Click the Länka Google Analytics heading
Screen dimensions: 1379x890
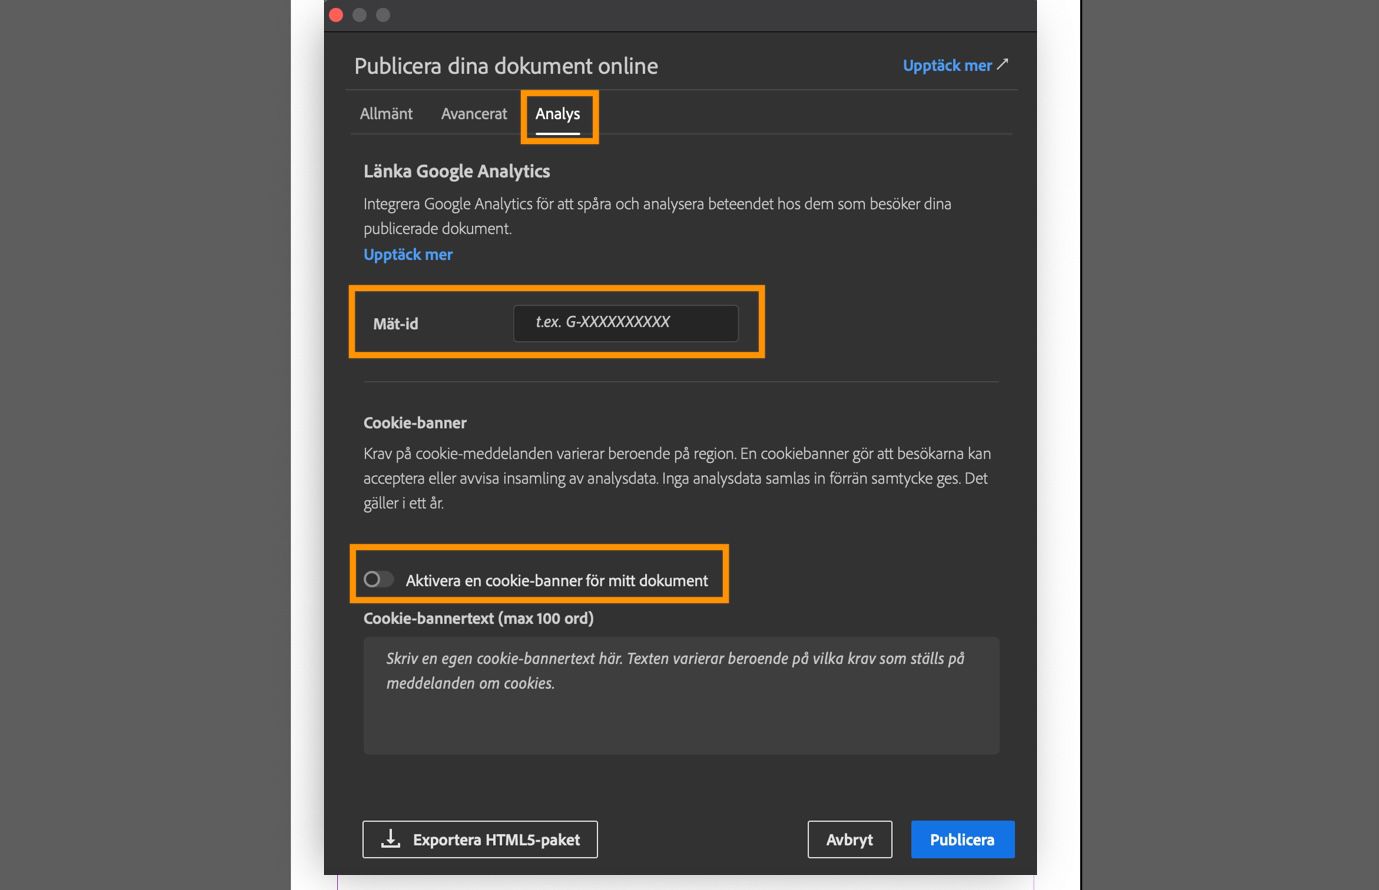457,172
